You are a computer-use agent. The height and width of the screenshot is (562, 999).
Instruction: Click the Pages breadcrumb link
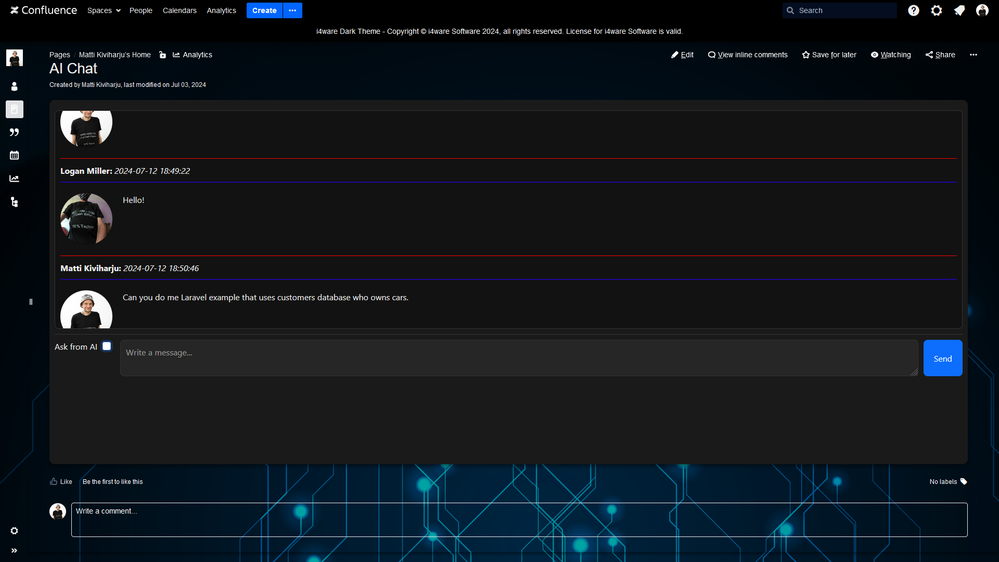[x=59, y=55]
